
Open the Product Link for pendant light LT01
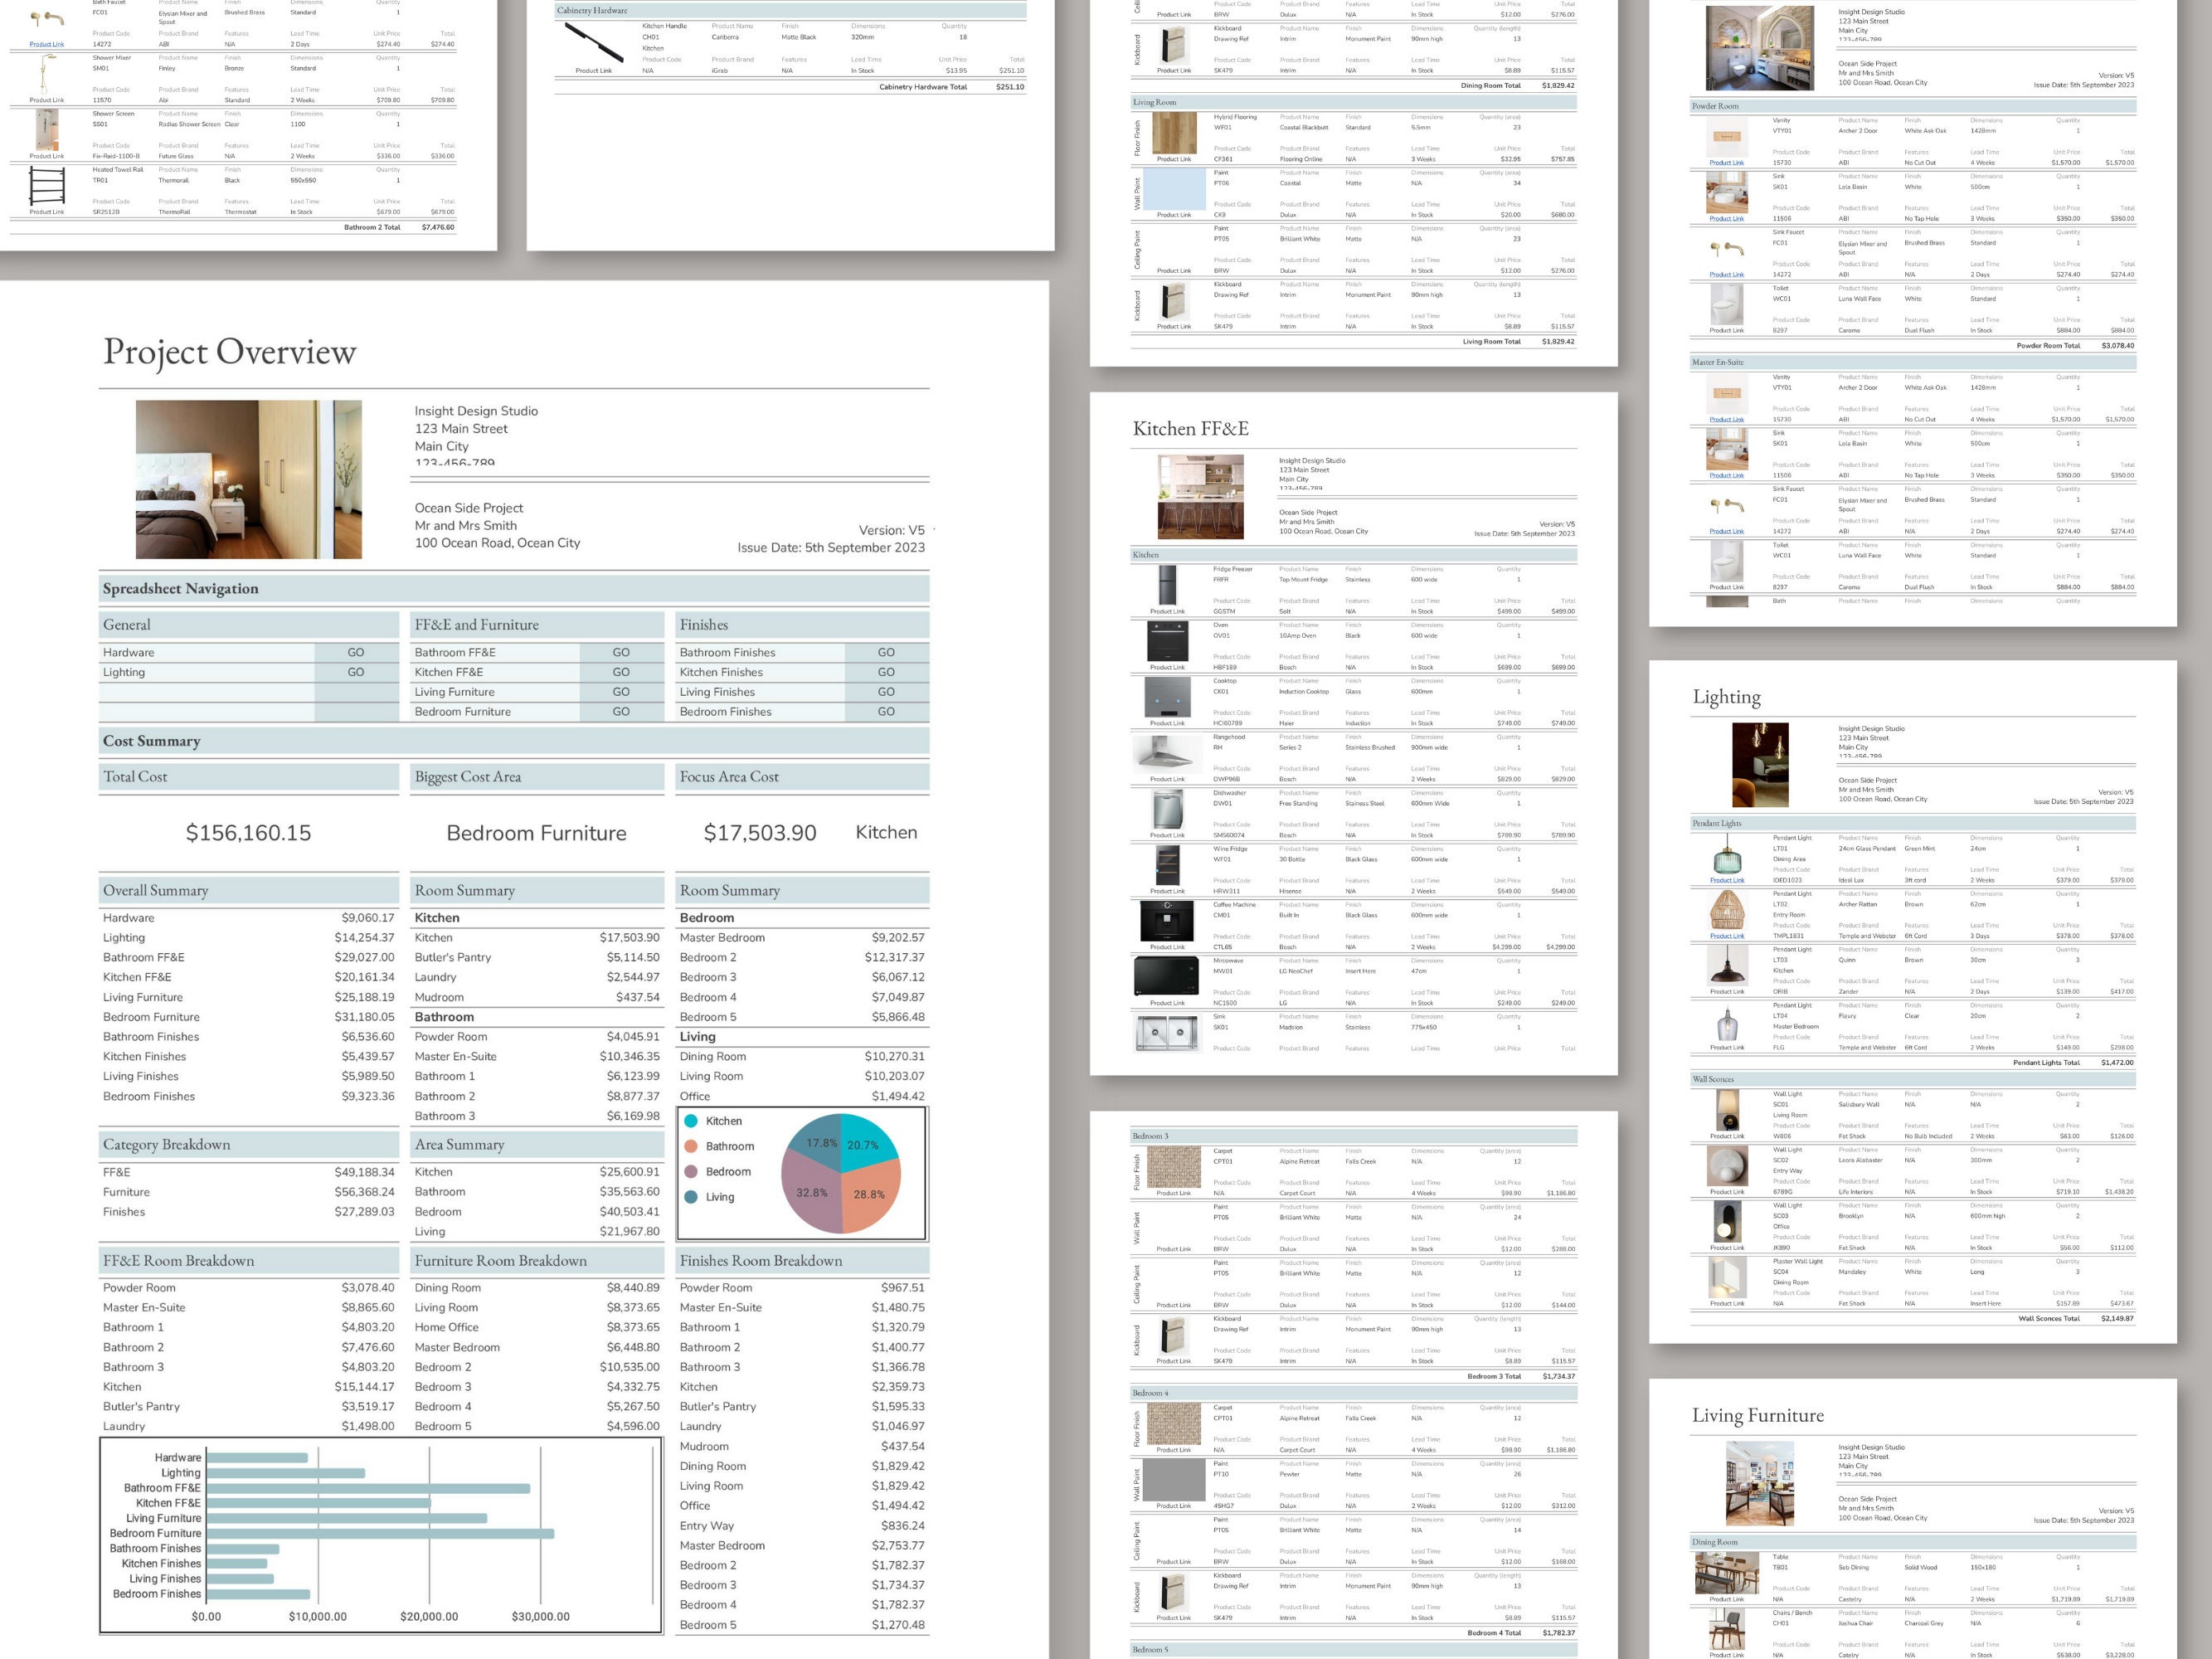point(1727,880)
